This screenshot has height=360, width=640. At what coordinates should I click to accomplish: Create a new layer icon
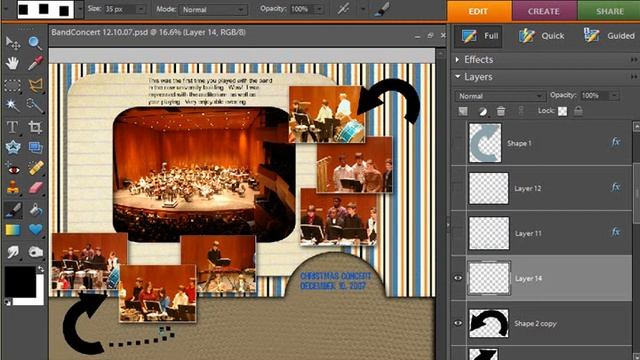point(462,111)
